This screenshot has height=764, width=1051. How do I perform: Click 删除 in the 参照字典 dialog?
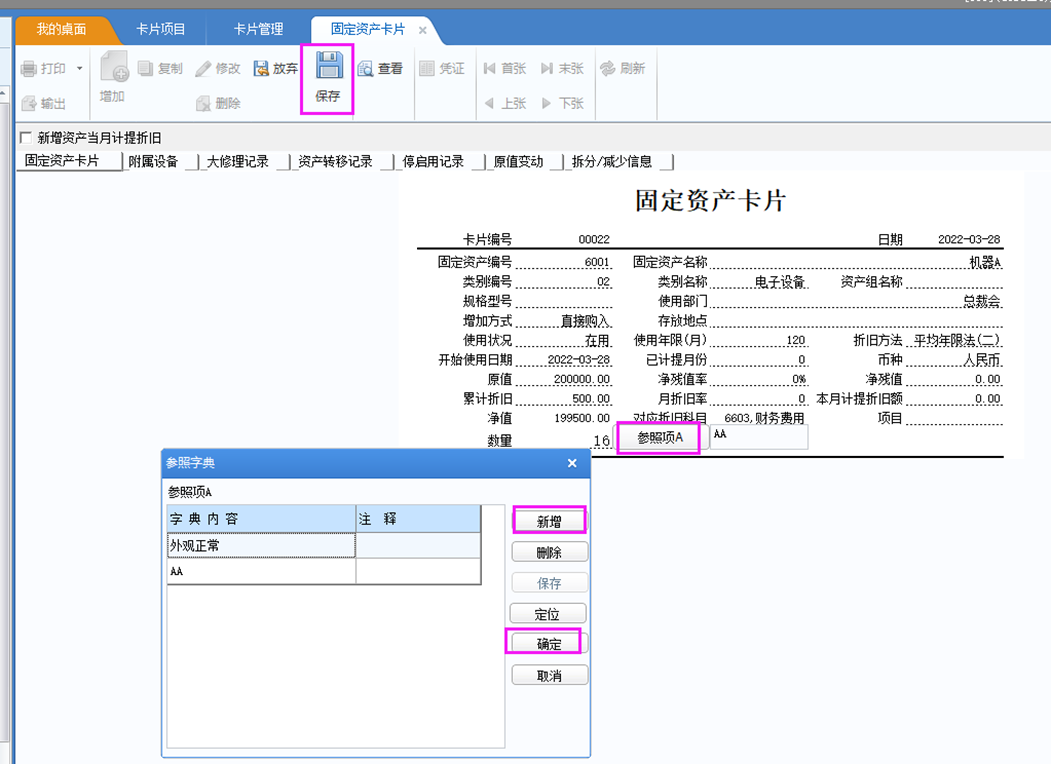pos(549,552)
